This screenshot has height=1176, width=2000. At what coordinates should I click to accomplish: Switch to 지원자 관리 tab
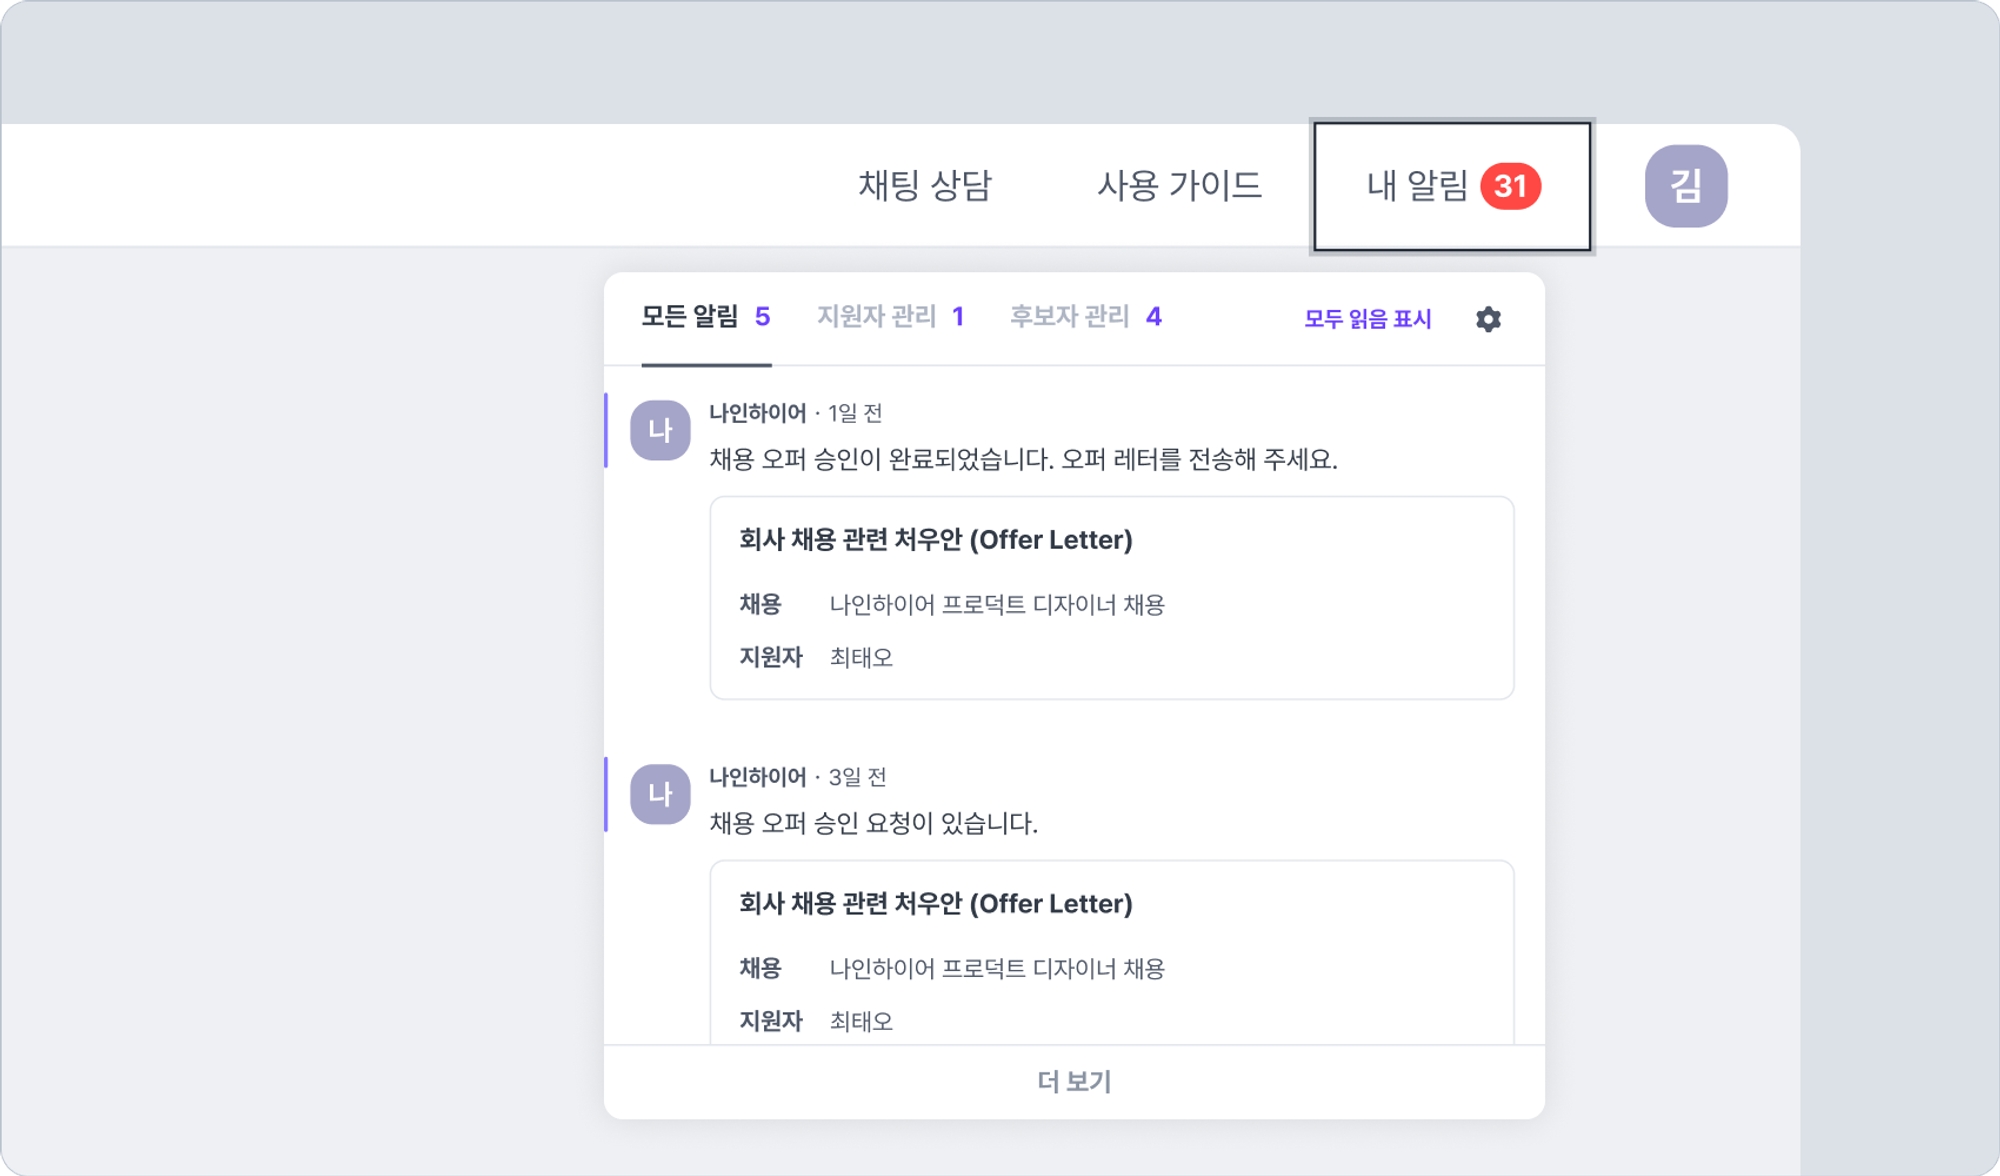[890, 317]
